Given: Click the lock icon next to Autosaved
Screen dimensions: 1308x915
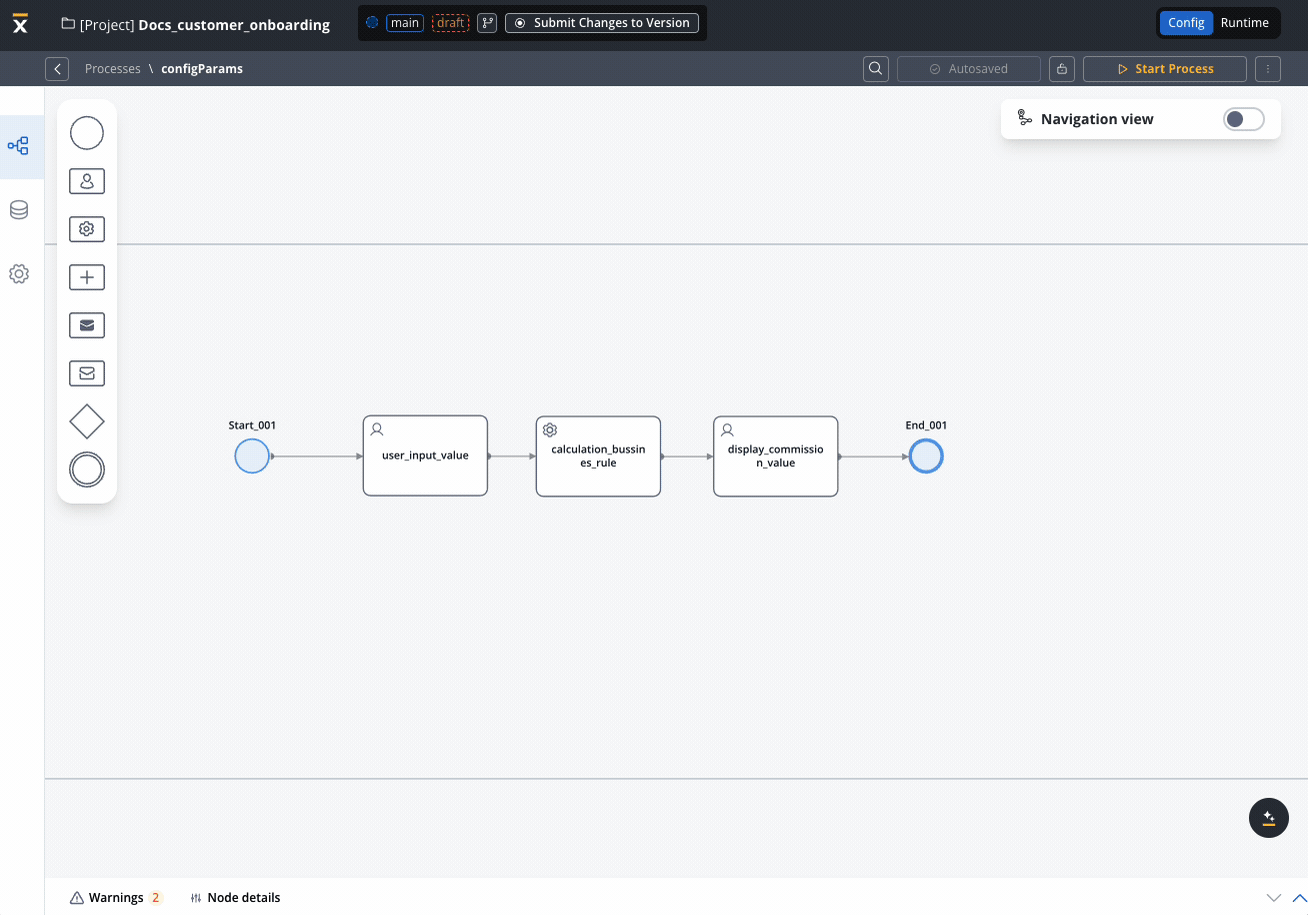Looking at the screenshot, I should pyautogui.click(x=1061, y=69).
